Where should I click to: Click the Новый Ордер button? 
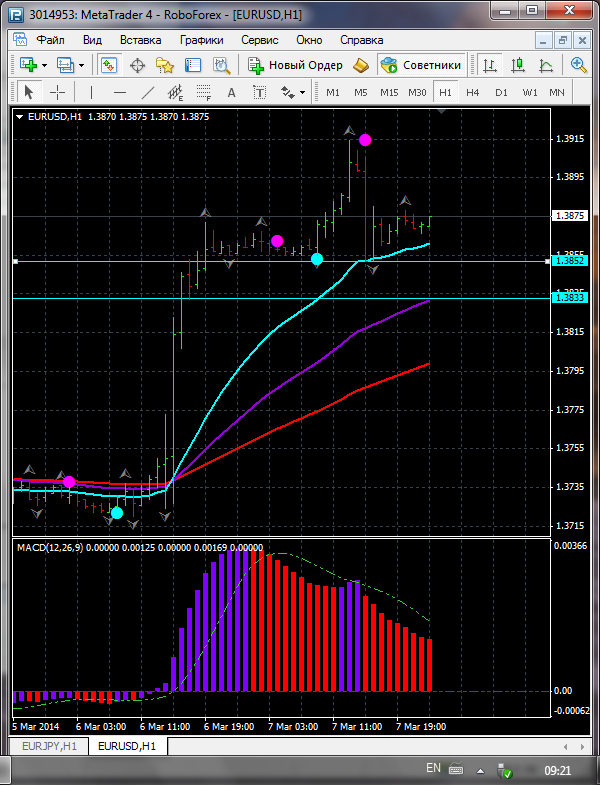coord(296,65)
